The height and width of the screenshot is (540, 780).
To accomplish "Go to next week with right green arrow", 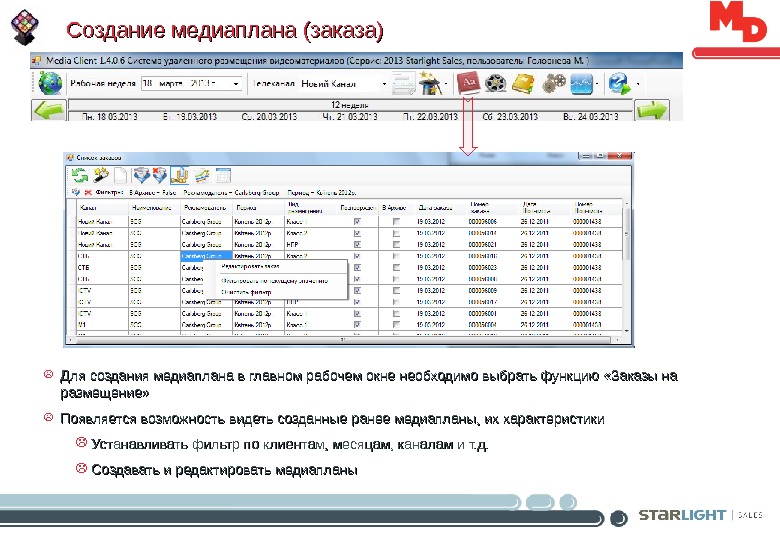I will (x=652, y=110).
